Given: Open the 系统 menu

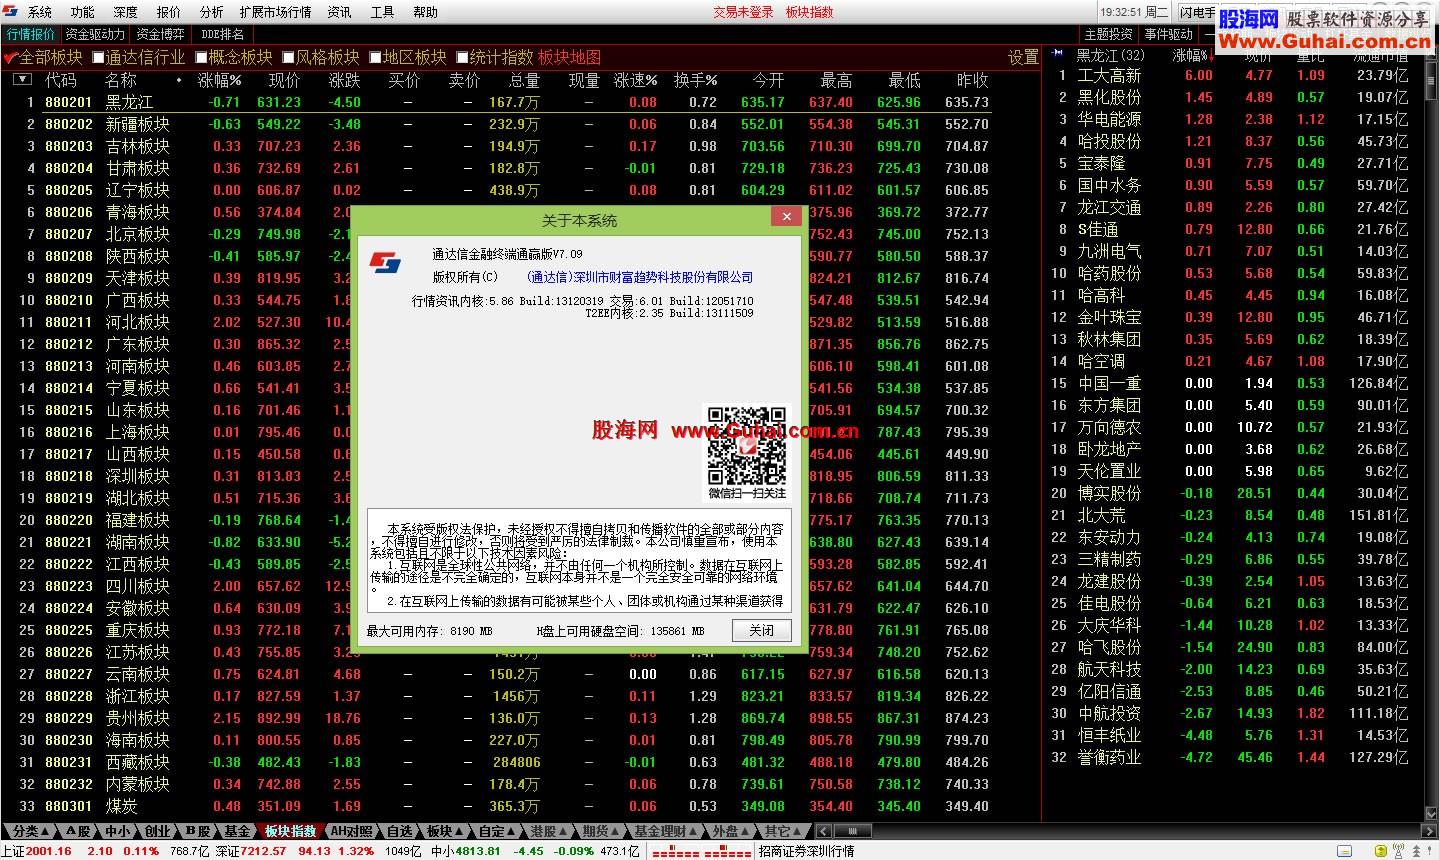Looking at the screenshot, I should tap(40, 12).
